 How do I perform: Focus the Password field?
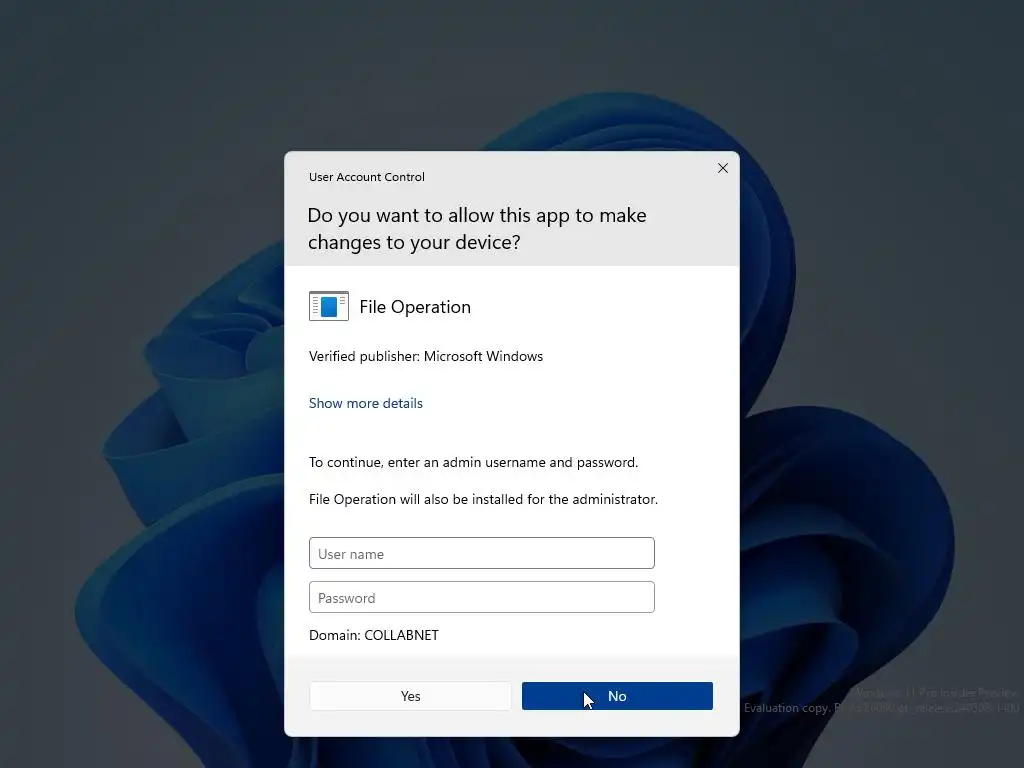481,597
